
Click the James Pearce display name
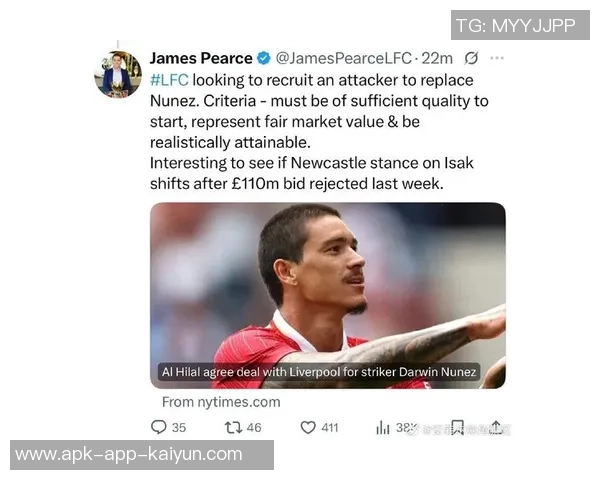point(201,58)
